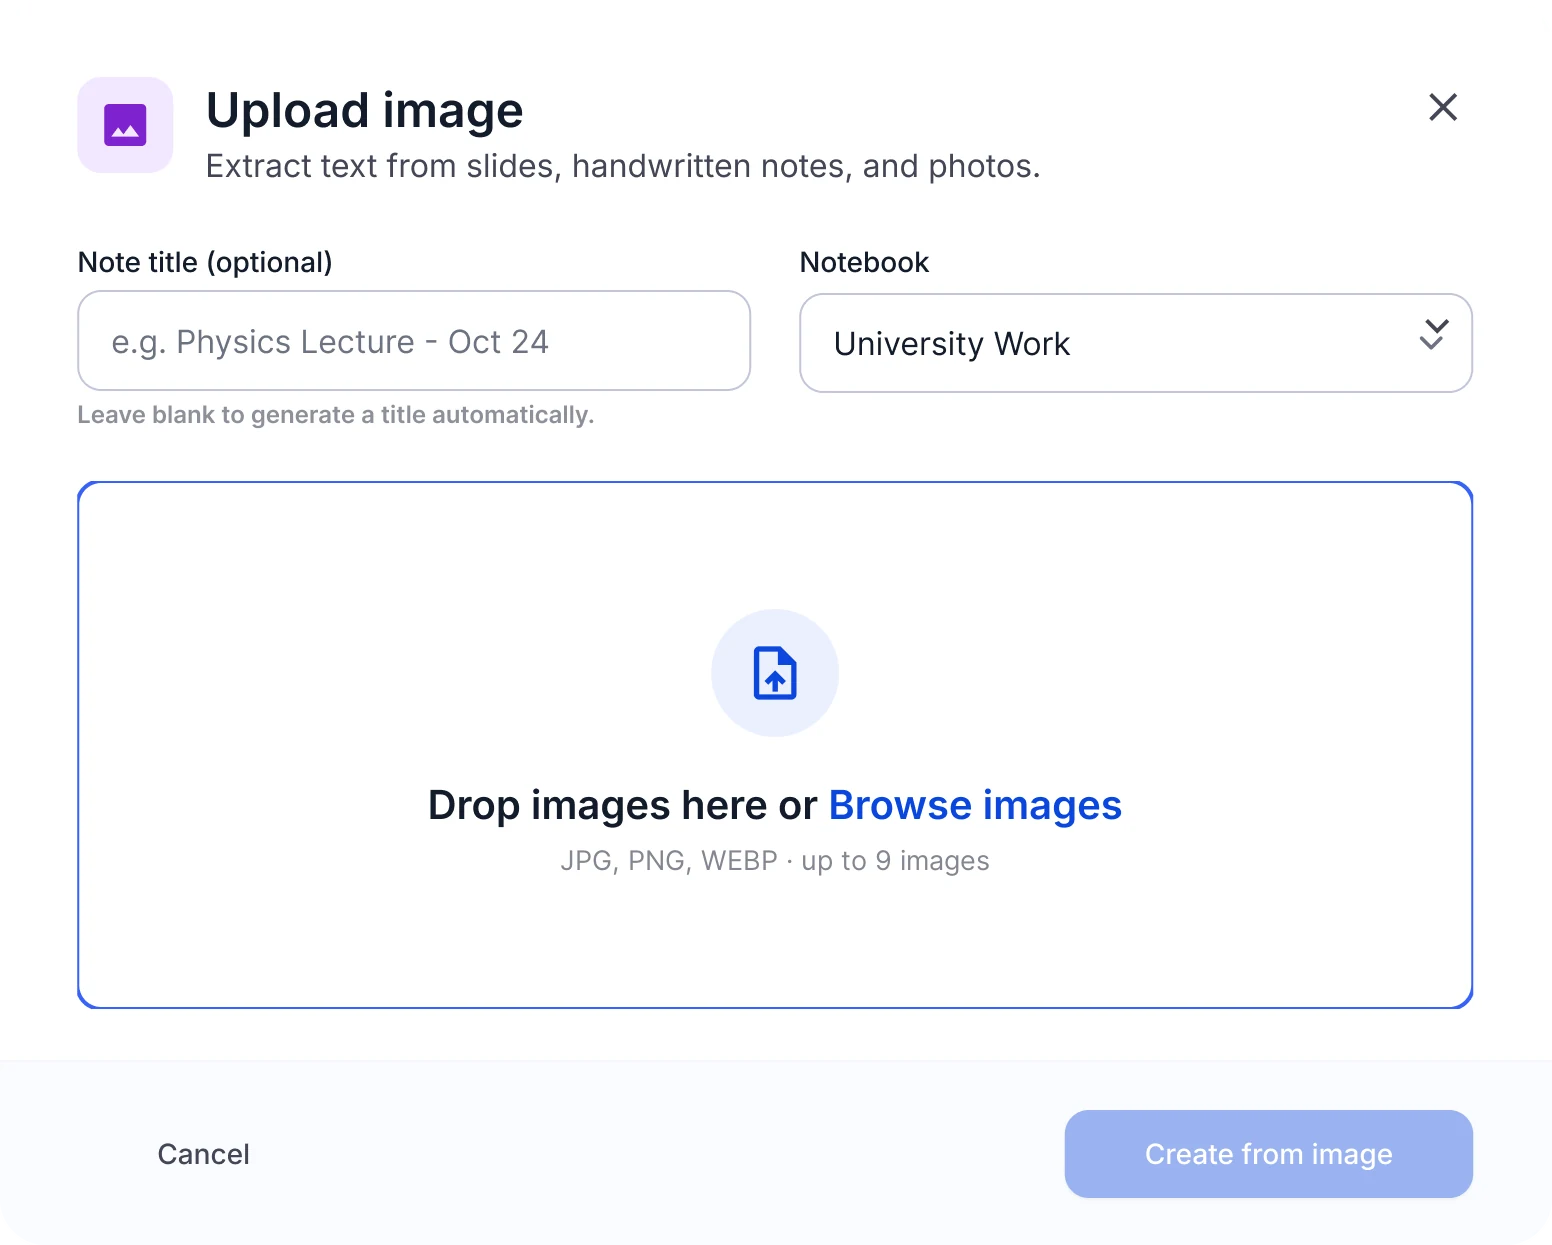Expand notebook list using the chevron arrow

[x=1434, y=335]
